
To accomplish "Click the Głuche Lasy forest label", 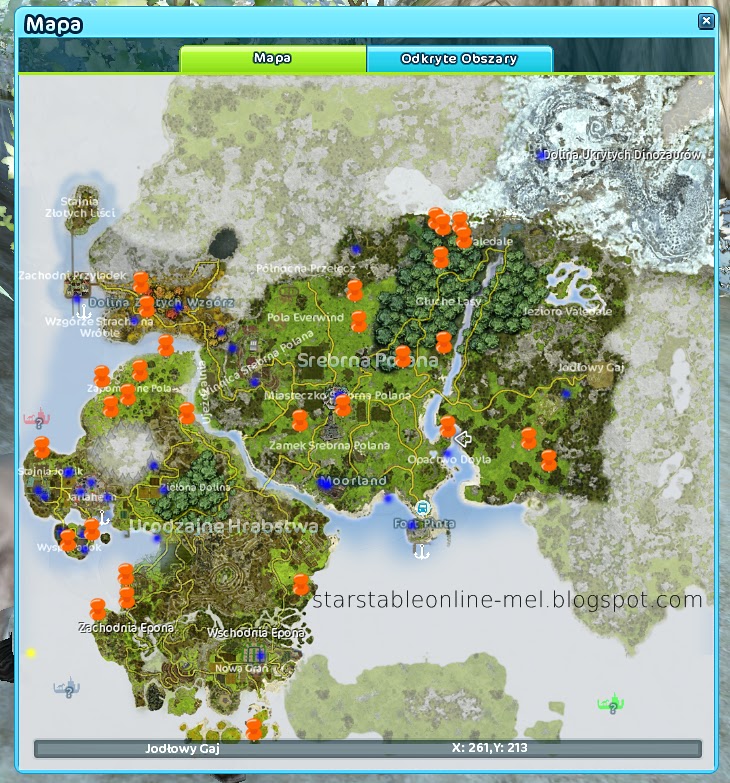I will [x=448, y=301].
